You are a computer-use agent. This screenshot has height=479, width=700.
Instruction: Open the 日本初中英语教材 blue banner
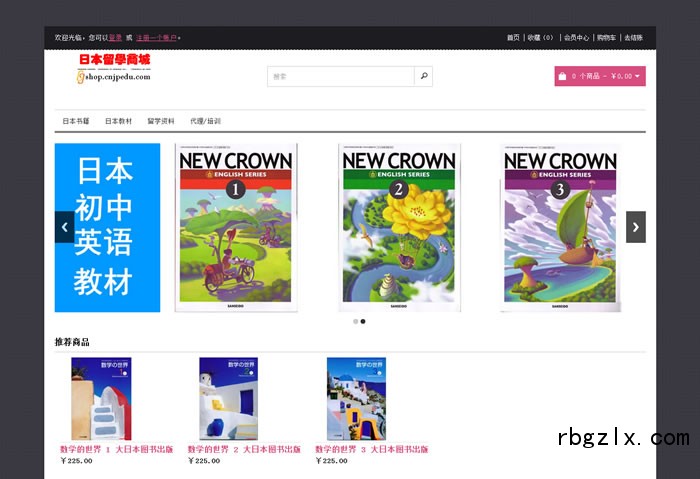click(x=107, y=227)
